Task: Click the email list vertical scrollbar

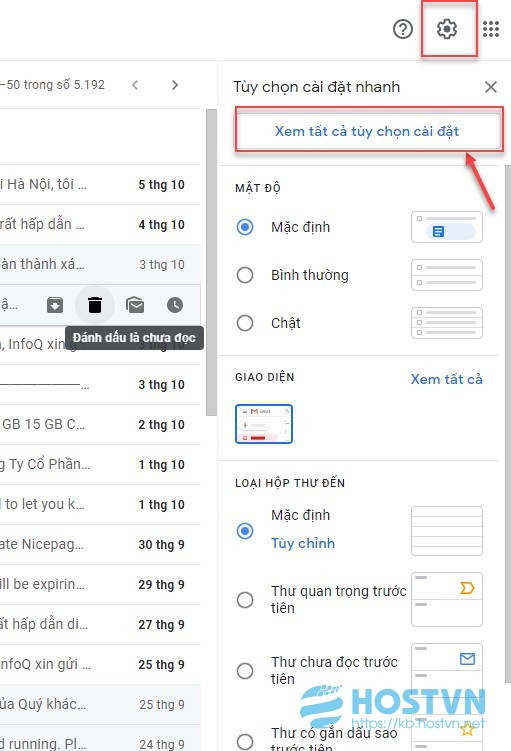Action: click(x=211, y=262)
